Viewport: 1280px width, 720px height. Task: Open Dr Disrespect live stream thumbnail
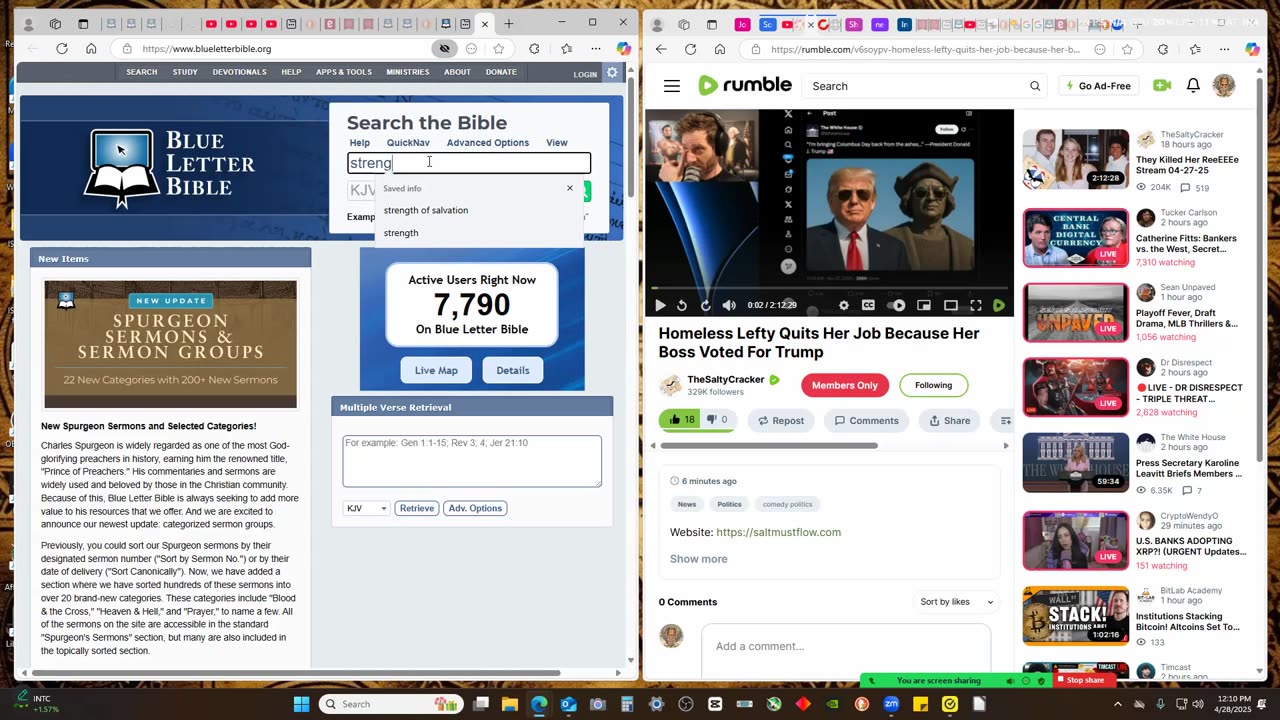click(x=1075, y=387)
